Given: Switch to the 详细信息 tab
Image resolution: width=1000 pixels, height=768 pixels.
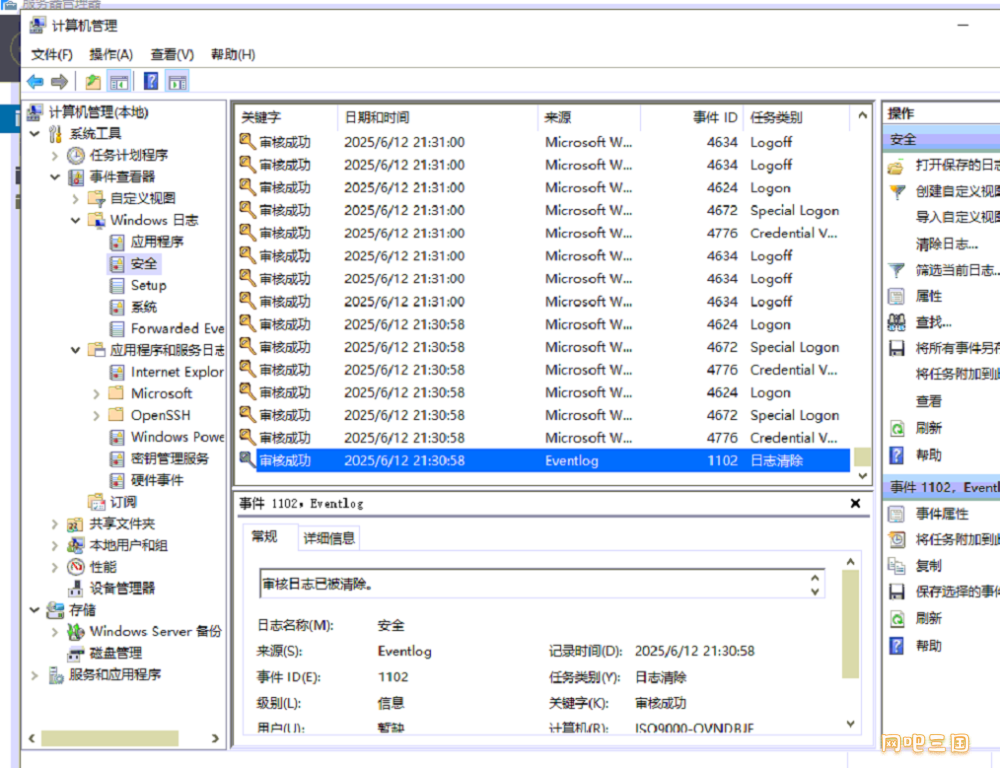Looking at the screenshot, I should (x=329, y=538).
